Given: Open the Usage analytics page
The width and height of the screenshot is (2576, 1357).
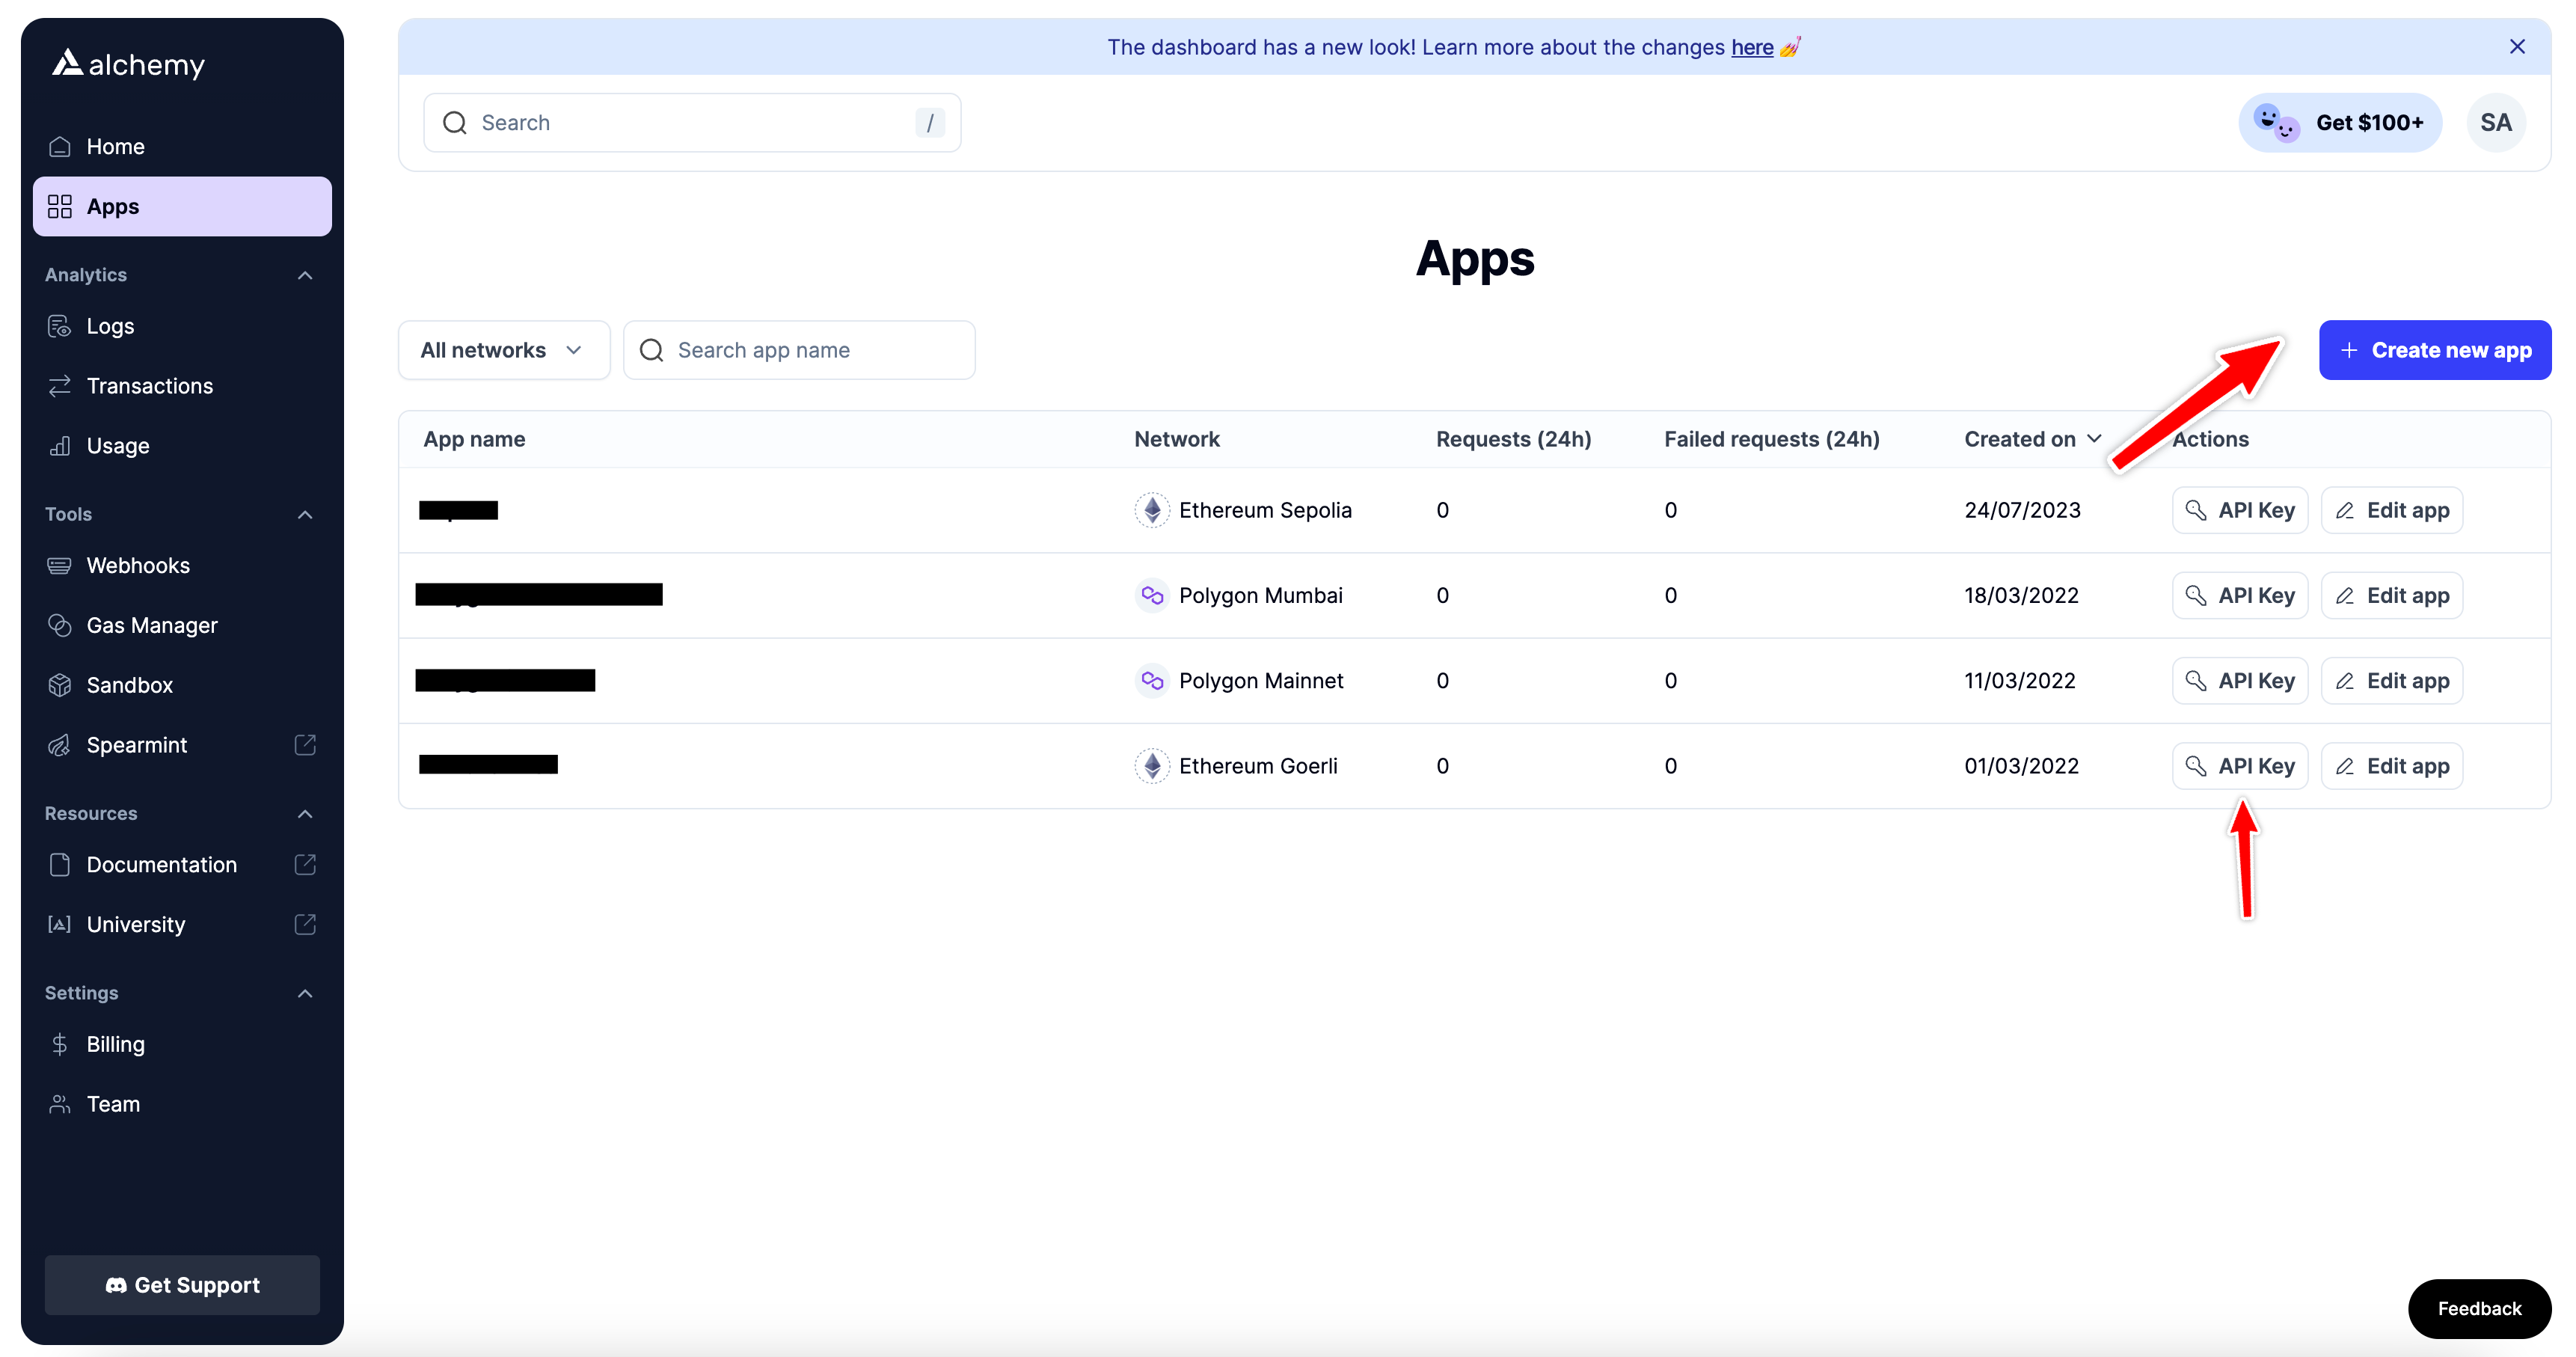Looking at the screenshot, I should pos(117,445).
